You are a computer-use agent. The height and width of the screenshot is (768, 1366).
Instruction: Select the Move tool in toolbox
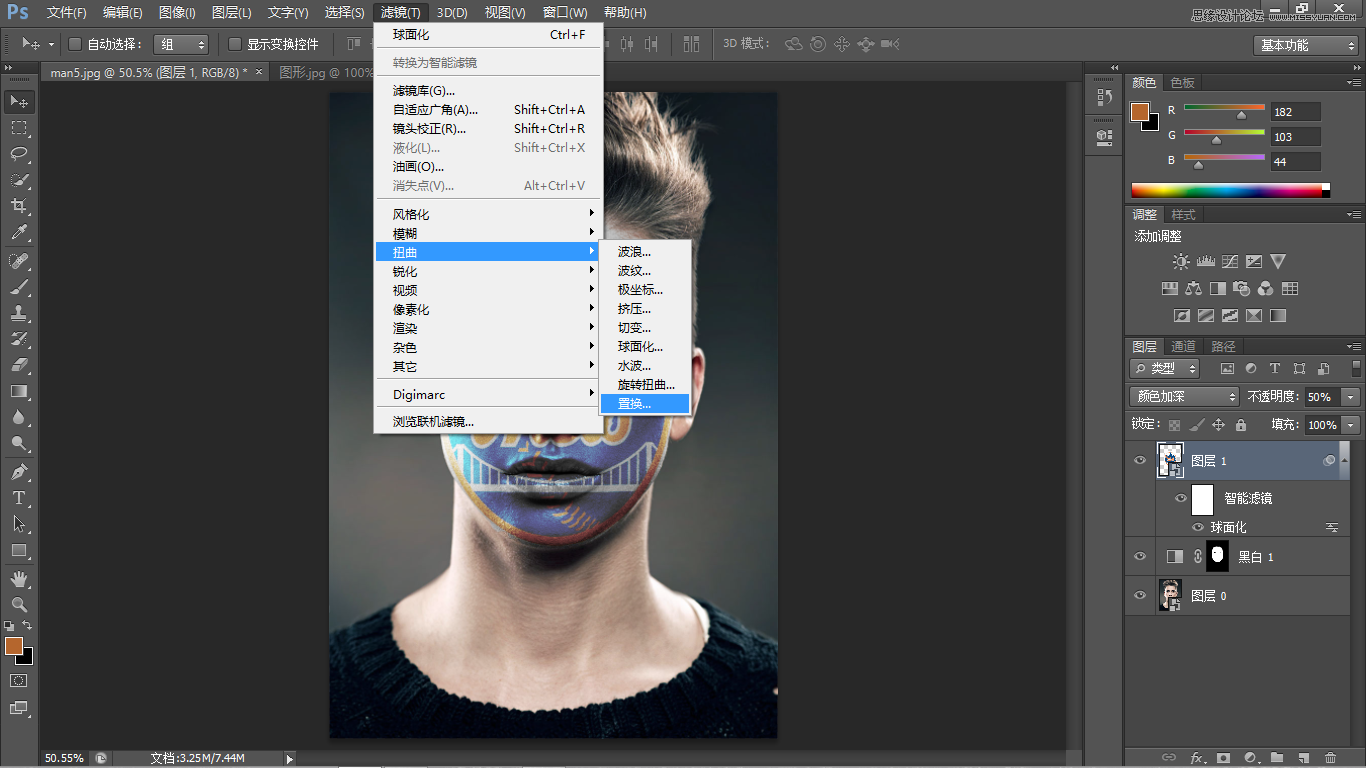coord(19,102)
